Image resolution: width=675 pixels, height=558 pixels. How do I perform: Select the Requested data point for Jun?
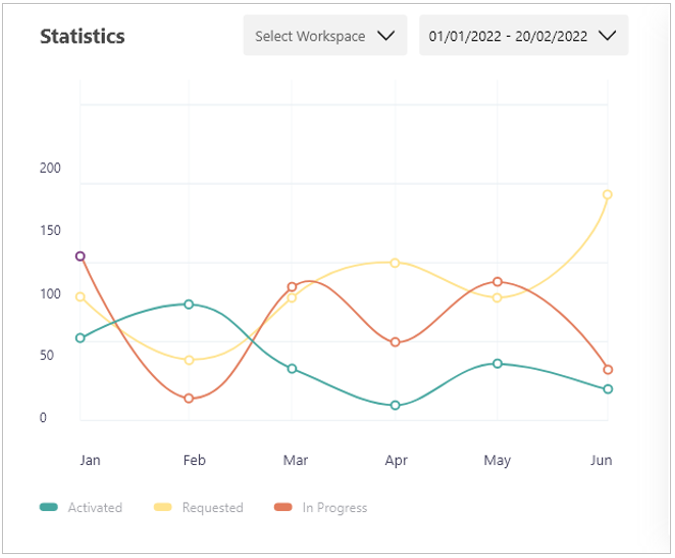click(607, 194)
